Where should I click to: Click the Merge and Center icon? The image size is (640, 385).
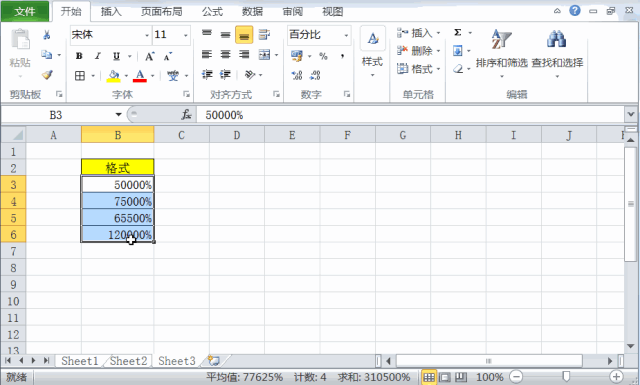click(x=264, y=54)
